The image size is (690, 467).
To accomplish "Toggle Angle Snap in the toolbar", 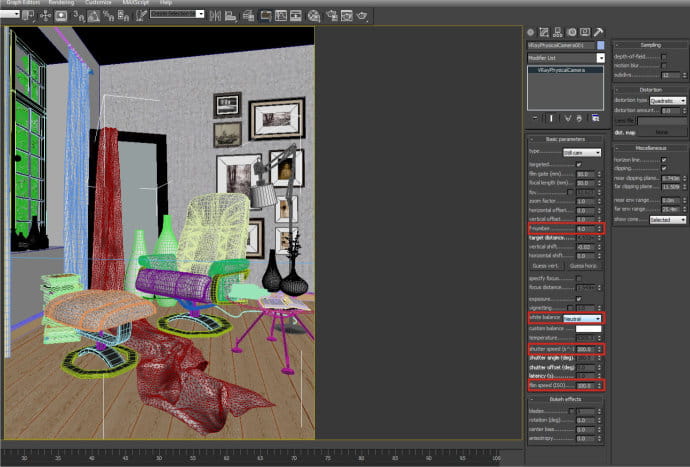I will coord(93,16).
